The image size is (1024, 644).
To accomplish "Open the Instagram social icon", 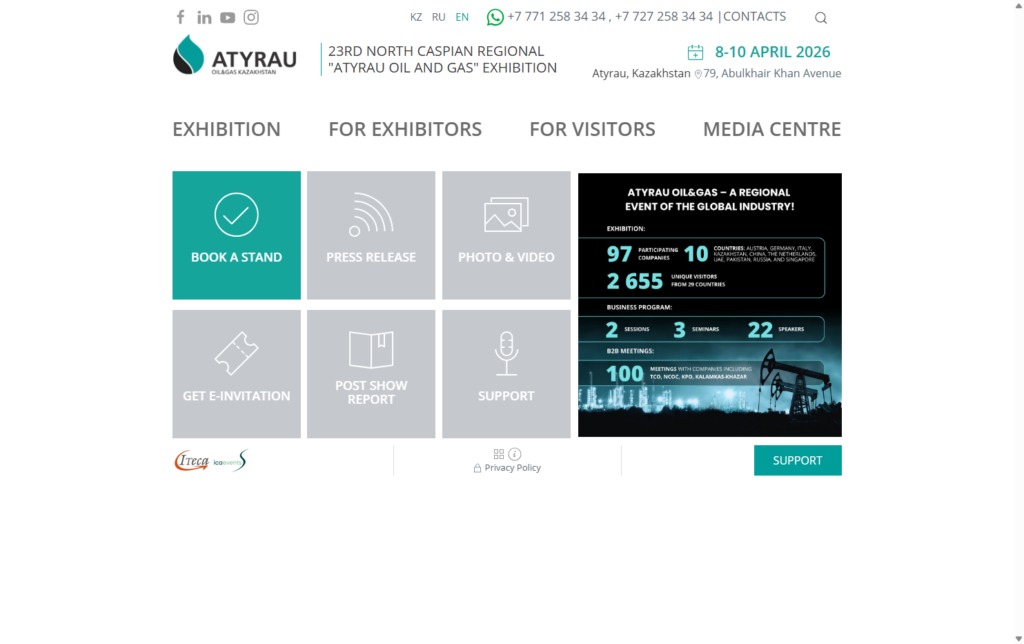I will click(x=252, y=17).
